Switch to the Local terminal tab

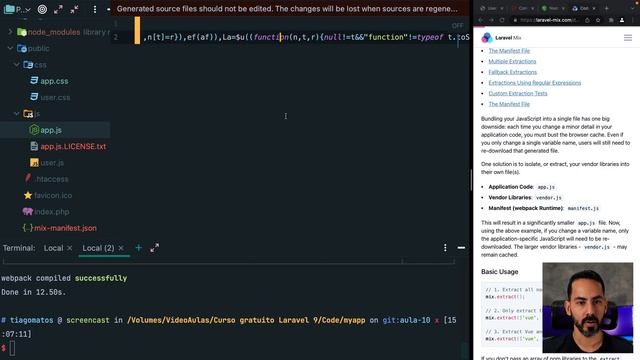pyautogui.click(x=53, y=248)
